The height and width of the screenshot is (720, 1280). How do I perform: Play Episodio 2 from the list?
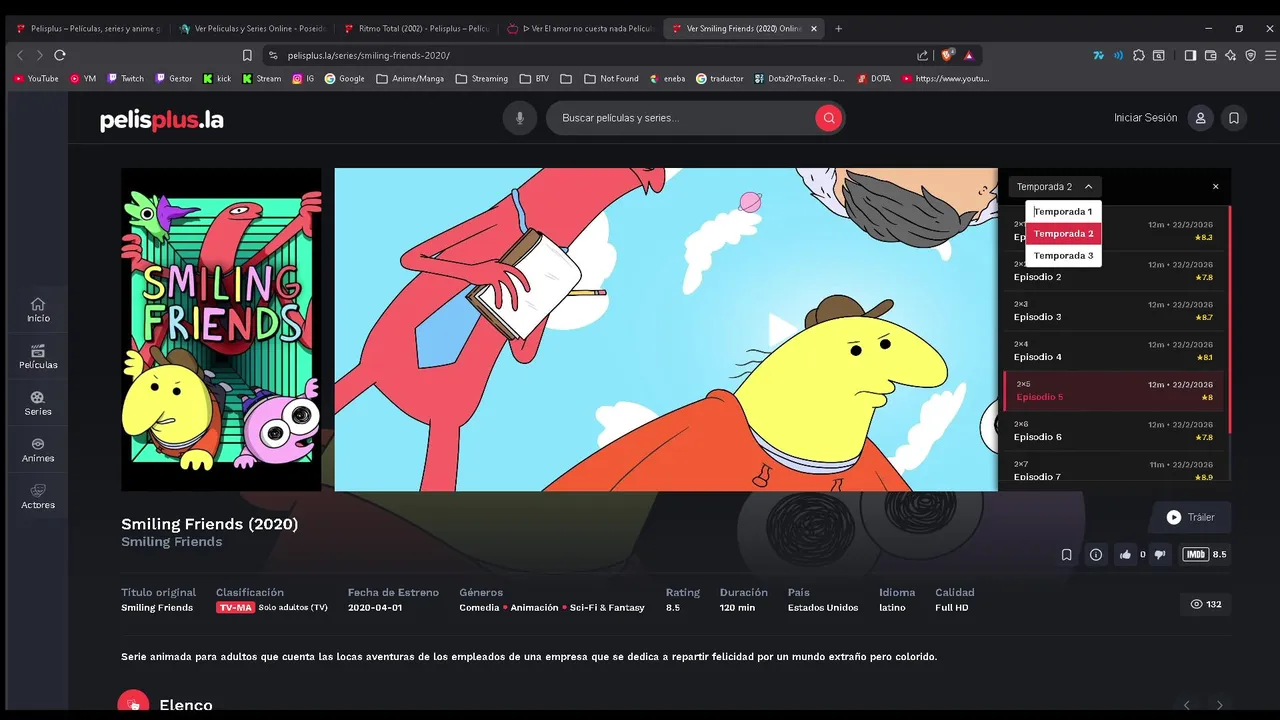1114,271
